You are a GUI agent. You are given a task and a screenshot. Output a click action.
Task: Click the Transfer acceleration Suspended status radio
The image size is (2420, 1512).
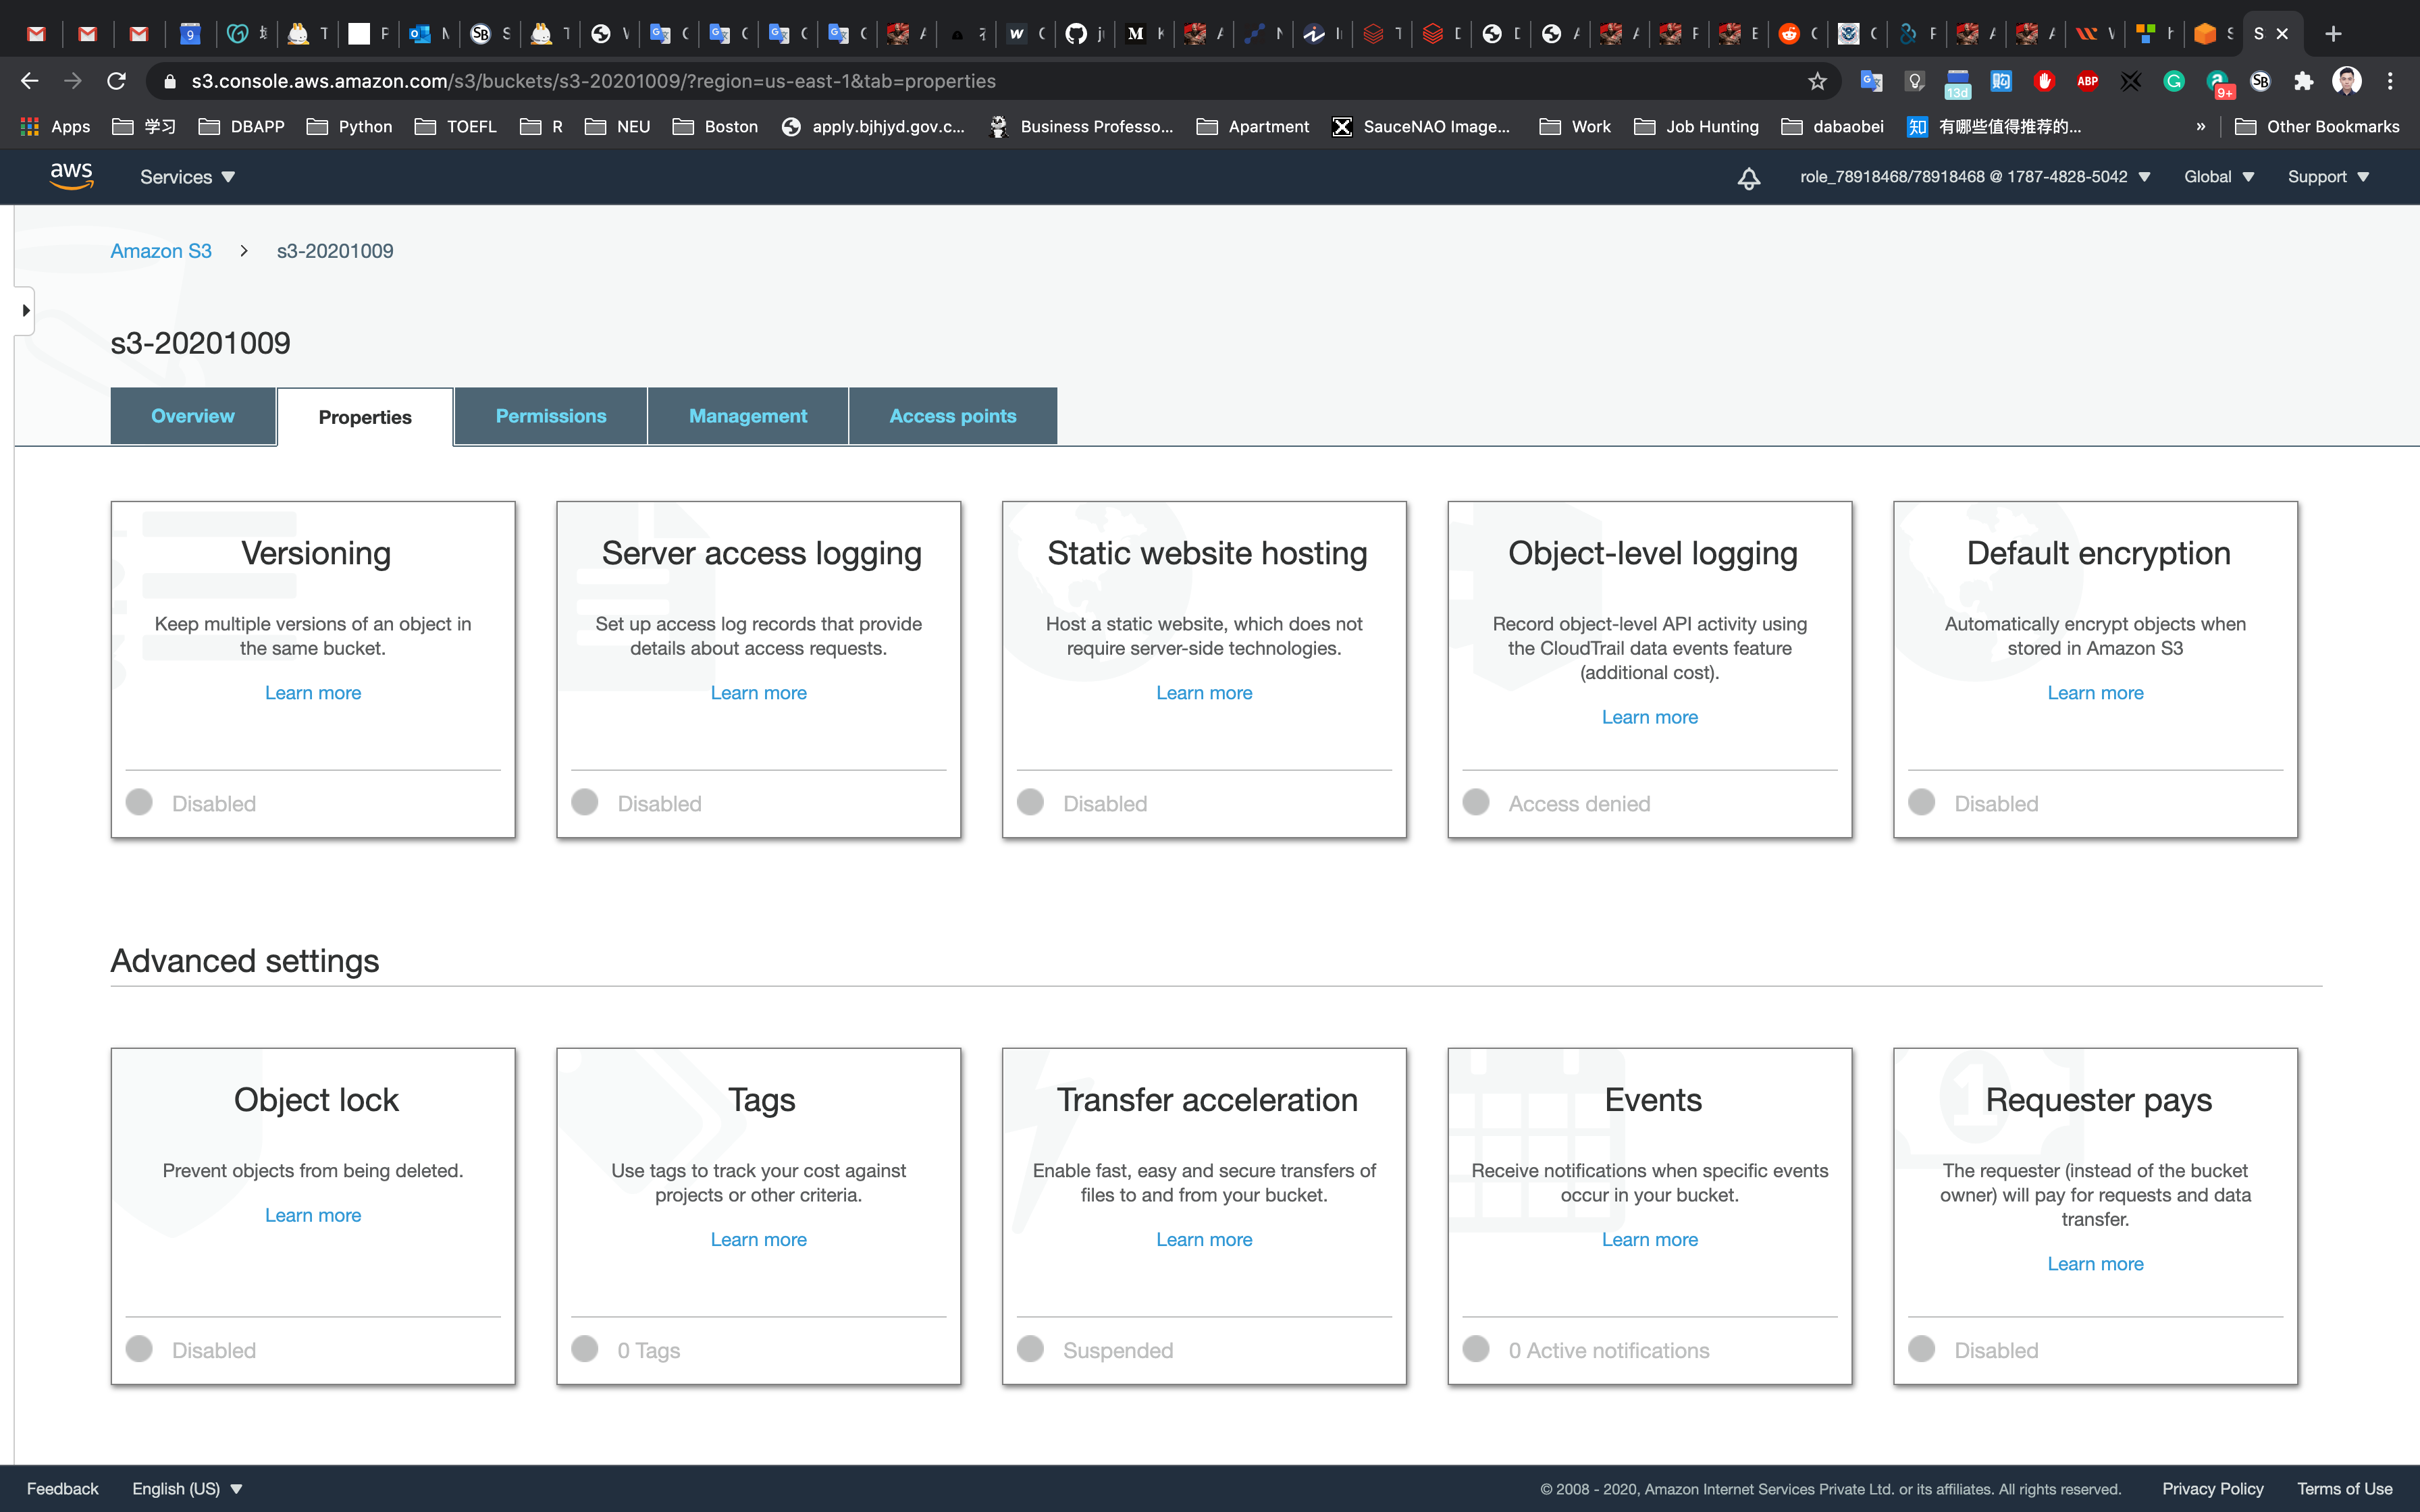coord(1030,1349)
